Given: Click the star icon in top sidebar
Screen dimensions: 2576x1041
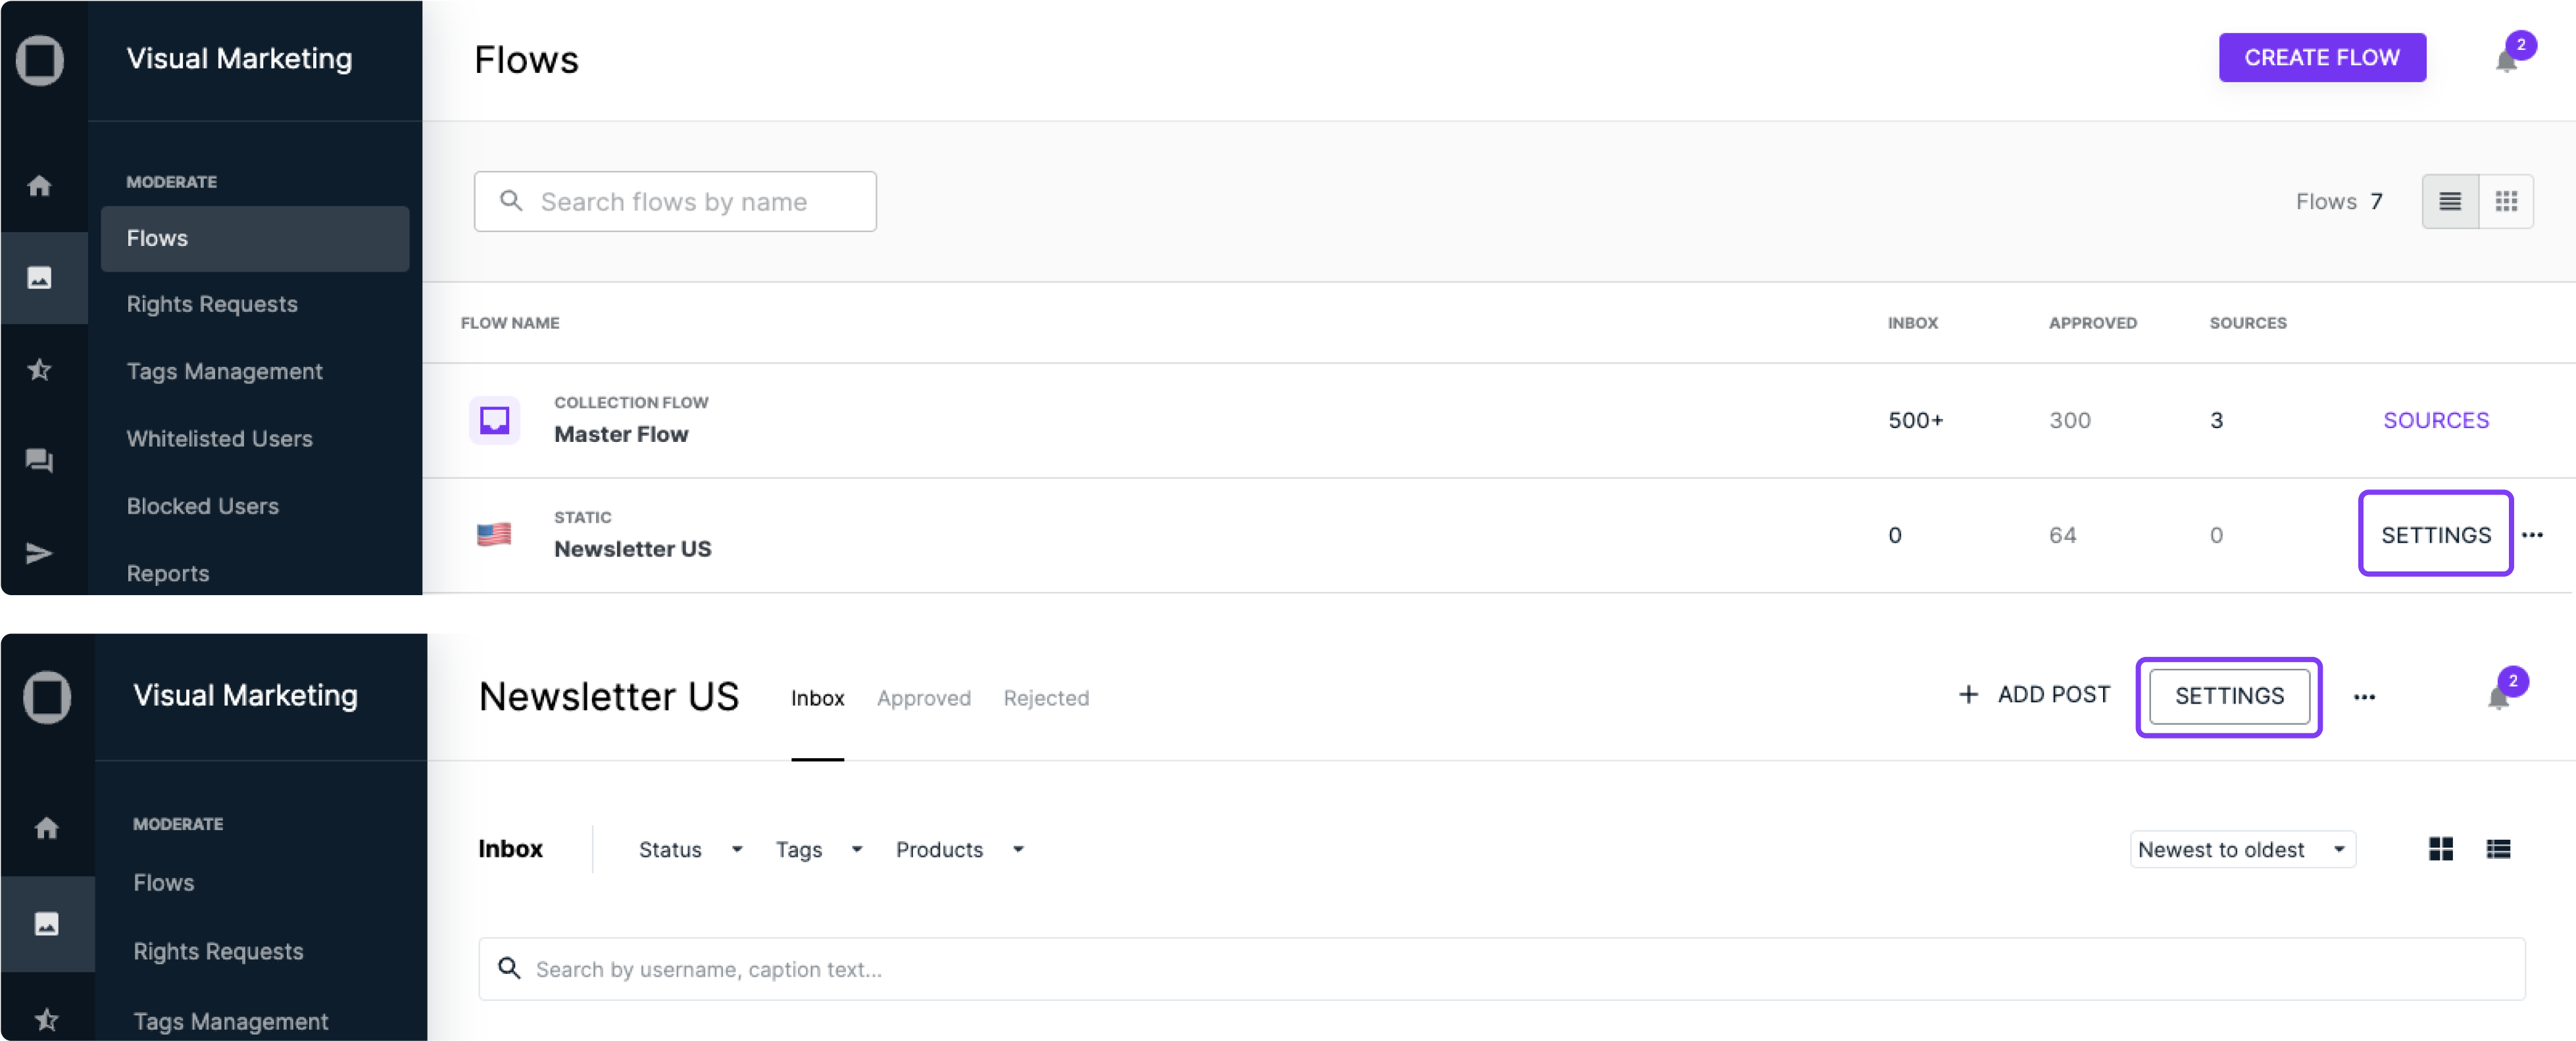Looking at the screenshot, I should tap(40, 370).
